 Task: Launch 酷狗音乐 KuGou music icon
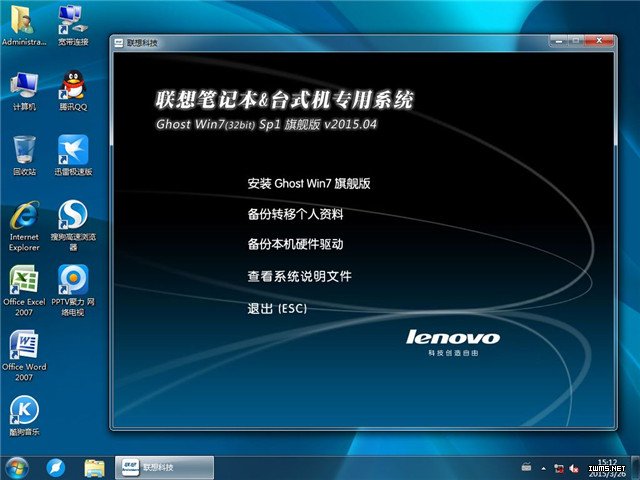click(x=24, y=416)
